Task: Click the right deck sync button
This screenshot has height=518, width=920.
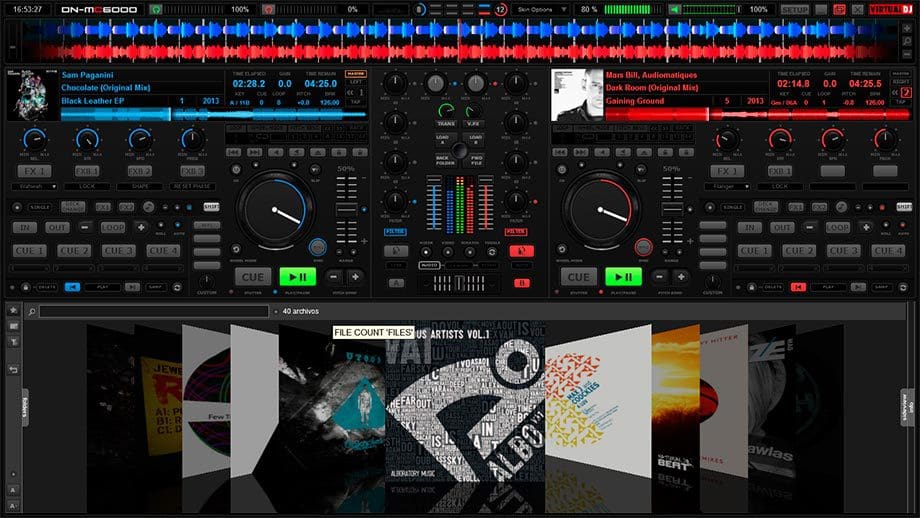Action: pos(643,246)
